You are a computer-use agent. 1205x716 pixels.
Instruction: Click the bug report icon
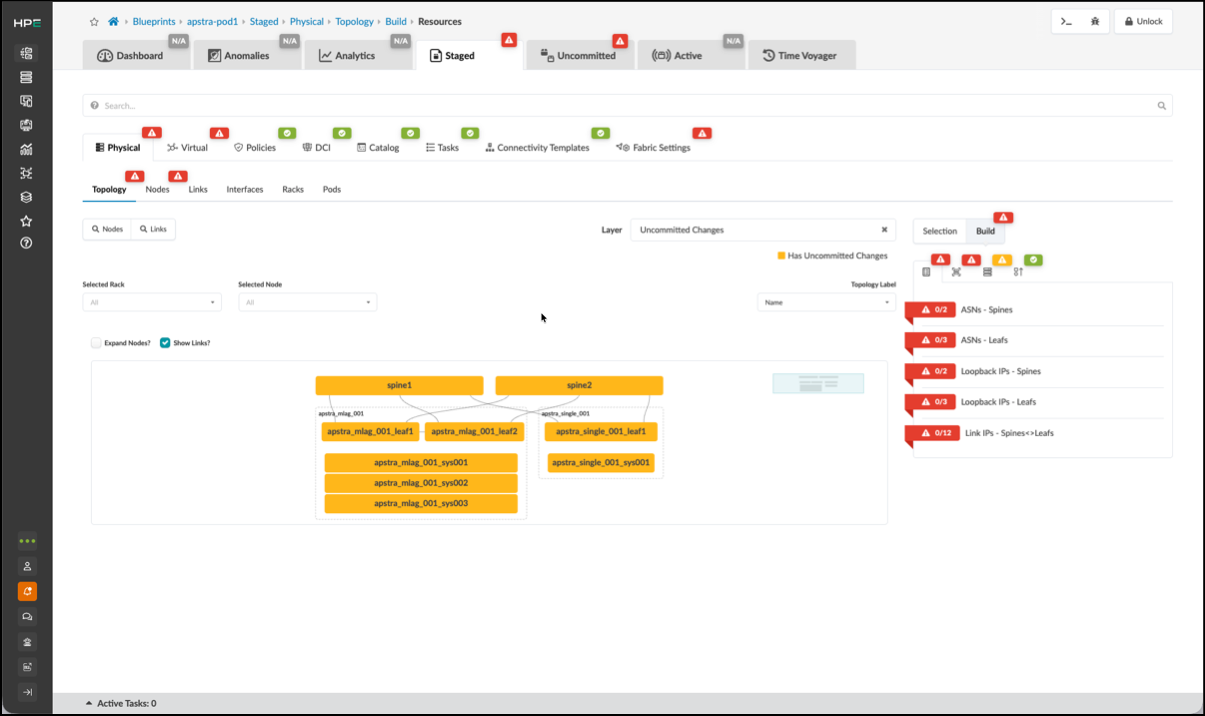1095,22
